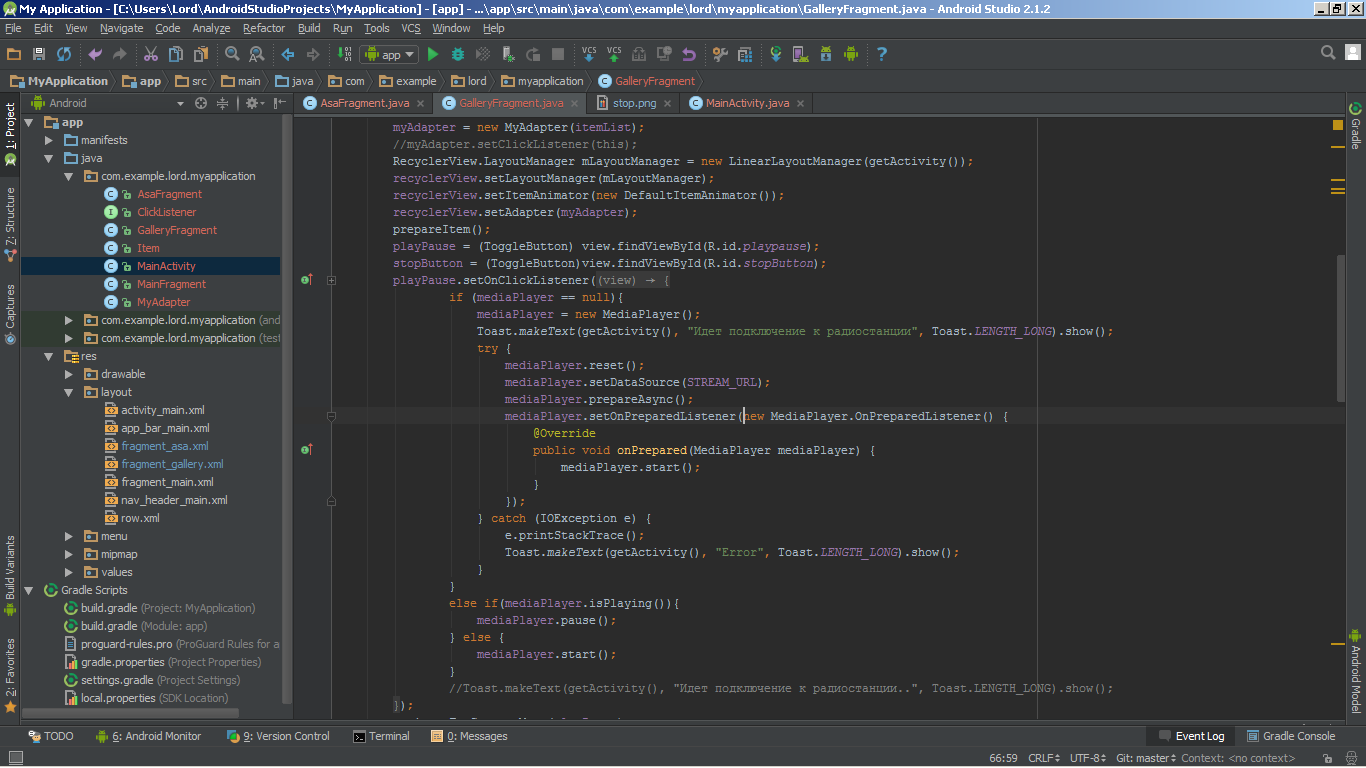Toggle the Android Model right sidebar tab
1366x768 pixels.
pos(1355,669)
